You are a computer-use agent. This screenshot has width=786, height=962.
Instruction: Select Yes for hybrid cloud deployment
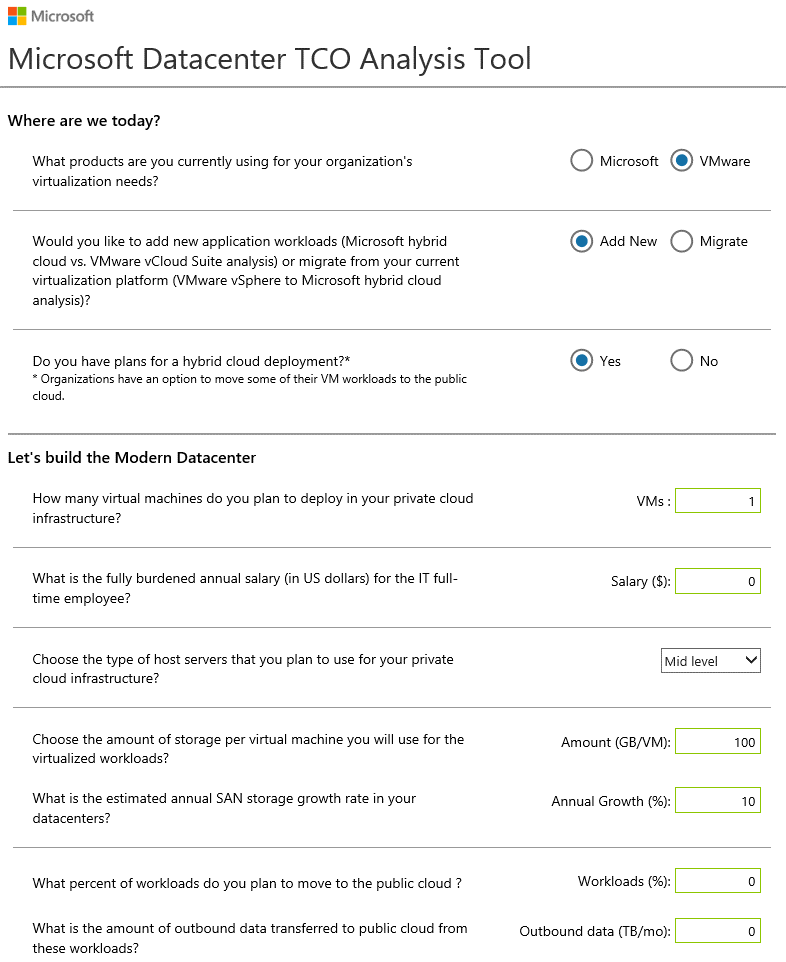[x=581, y=361]
